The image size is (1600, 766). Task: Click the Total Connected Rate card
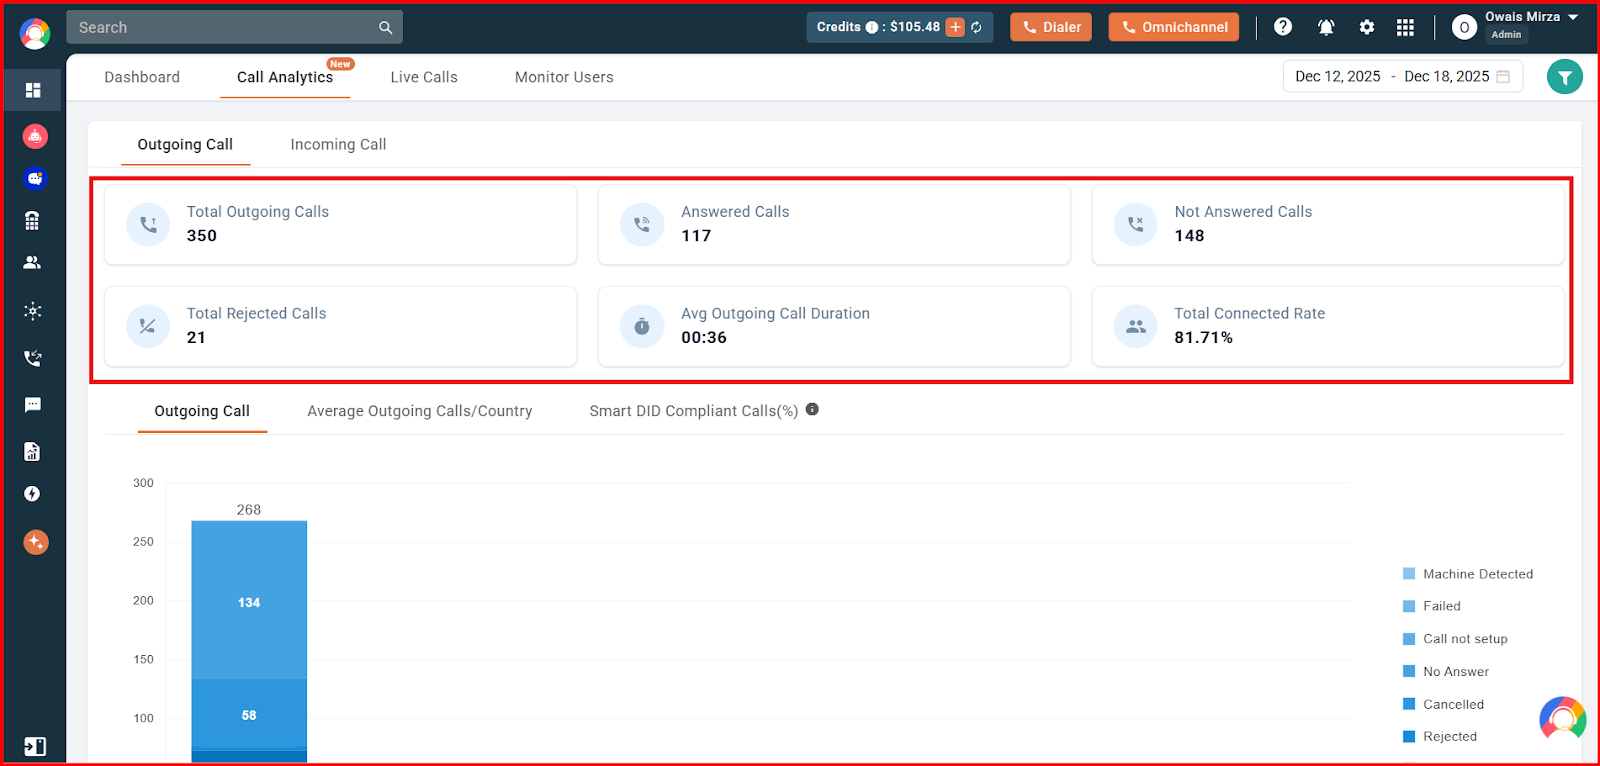click(1328, 326)
